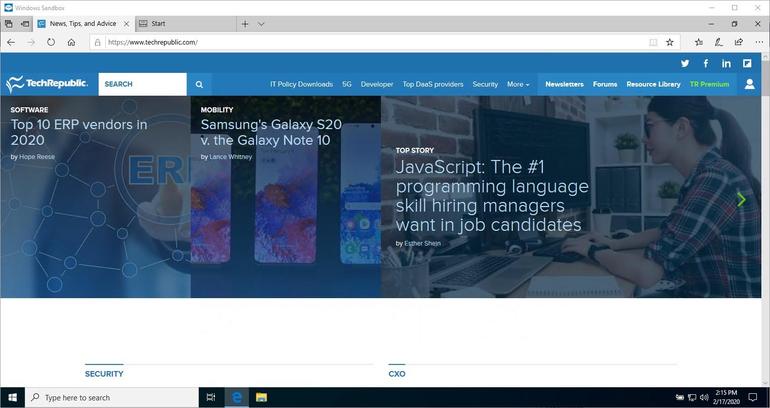This screenshot has height=408, width=770.
Task: Go back to previous page
Action: point(11,42)
